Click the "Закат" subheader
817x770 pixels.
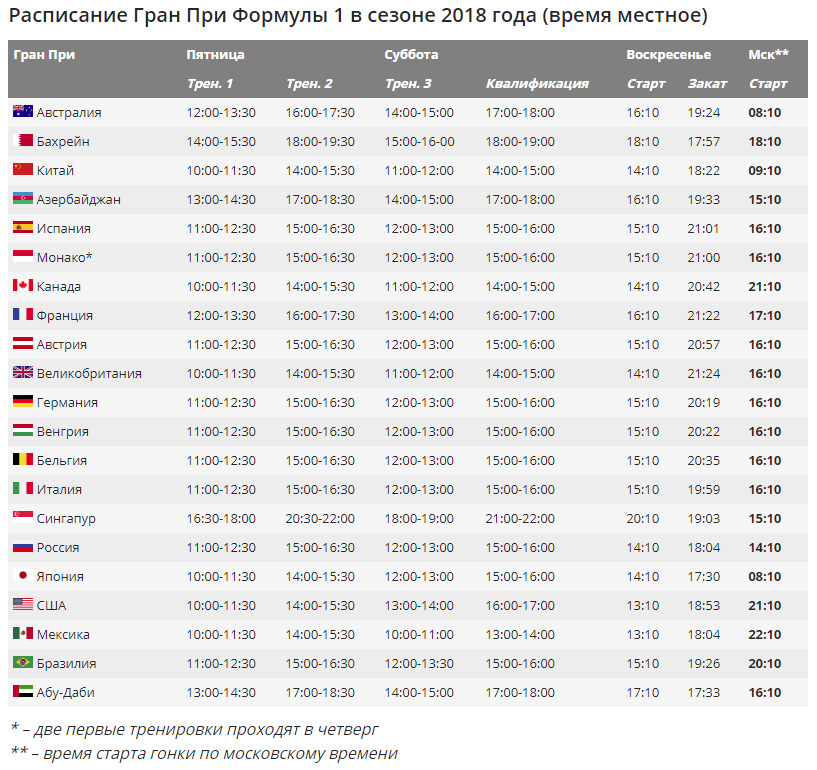point(707,84)
